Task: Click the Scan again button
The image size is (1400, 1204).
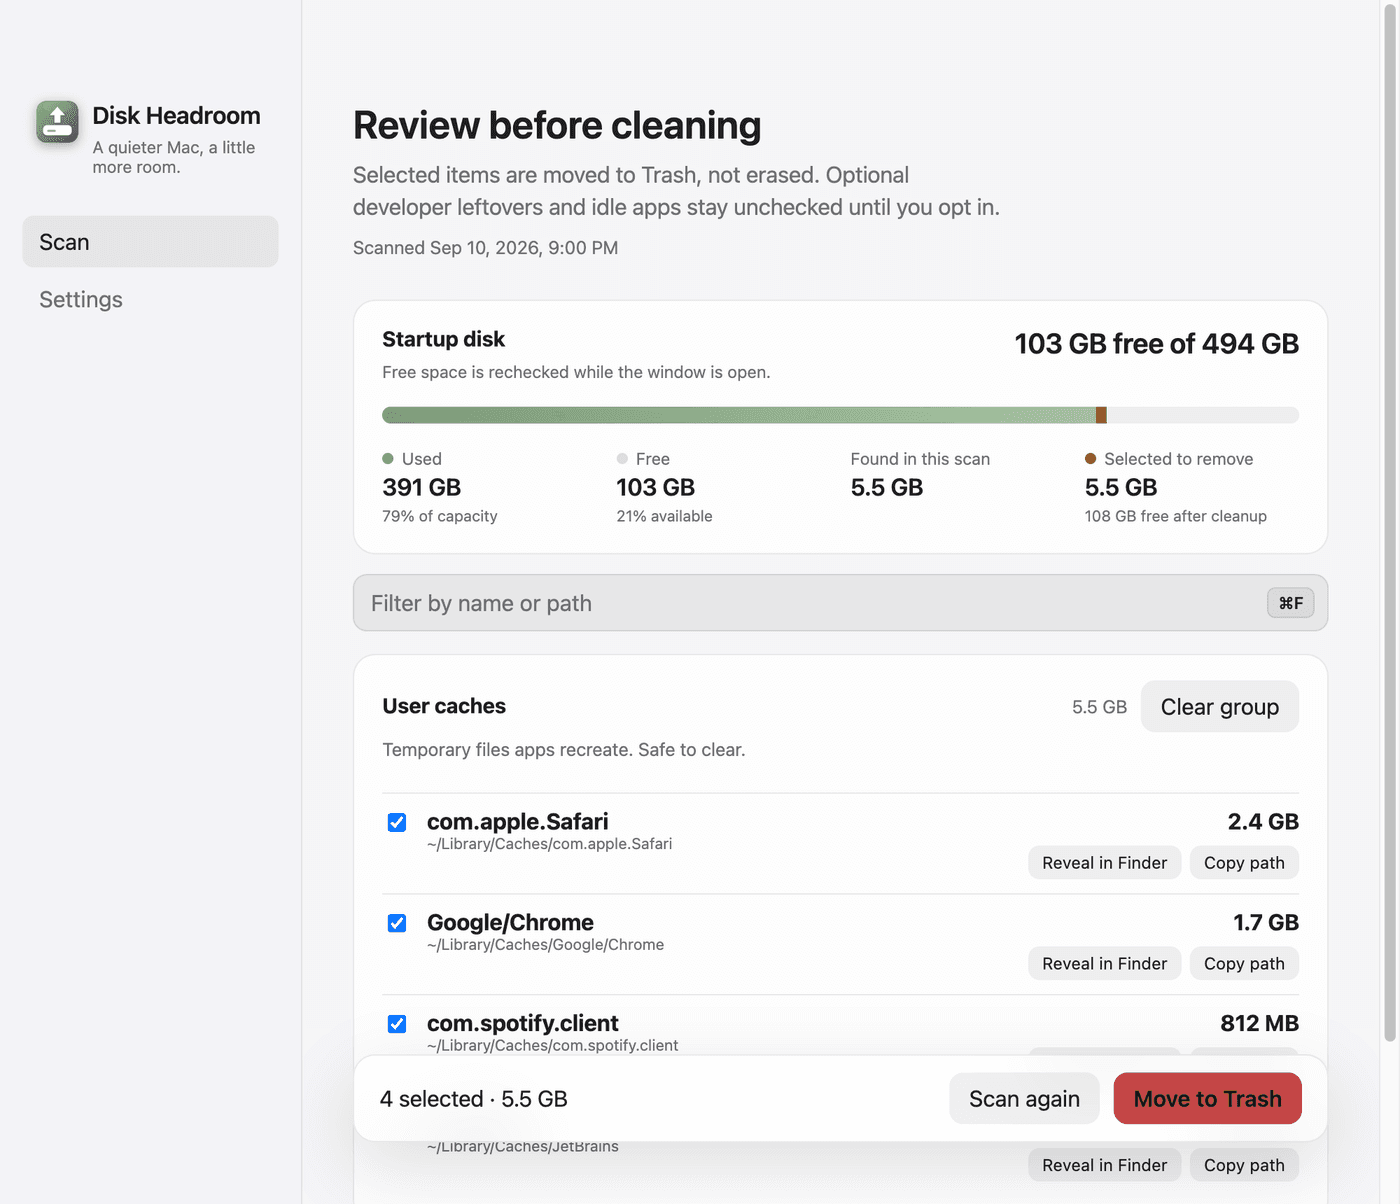Action: pyautogui.click(x=1024, y=1099)
